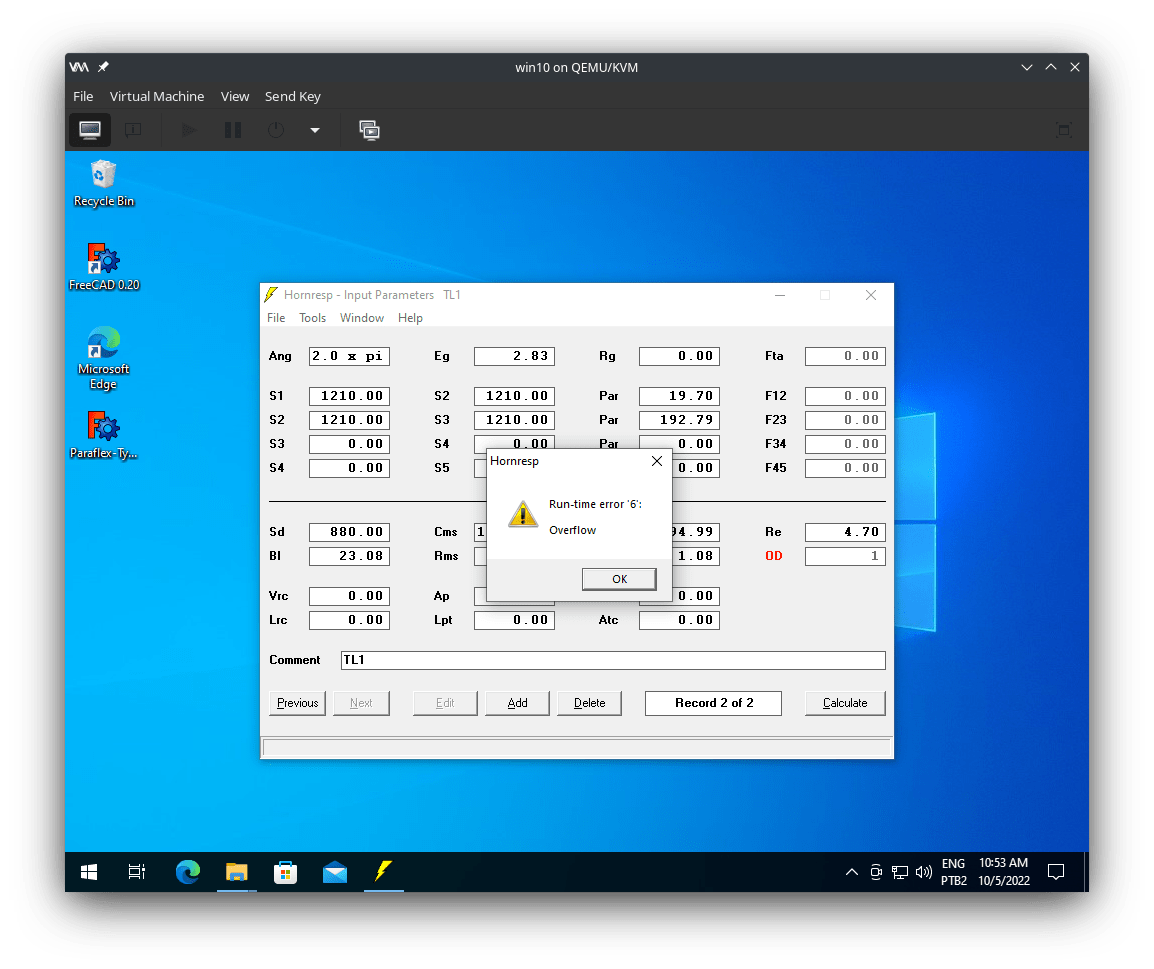
Task: Click the virt-manager logo icon in title bar
Action: (x=79, y=67)
